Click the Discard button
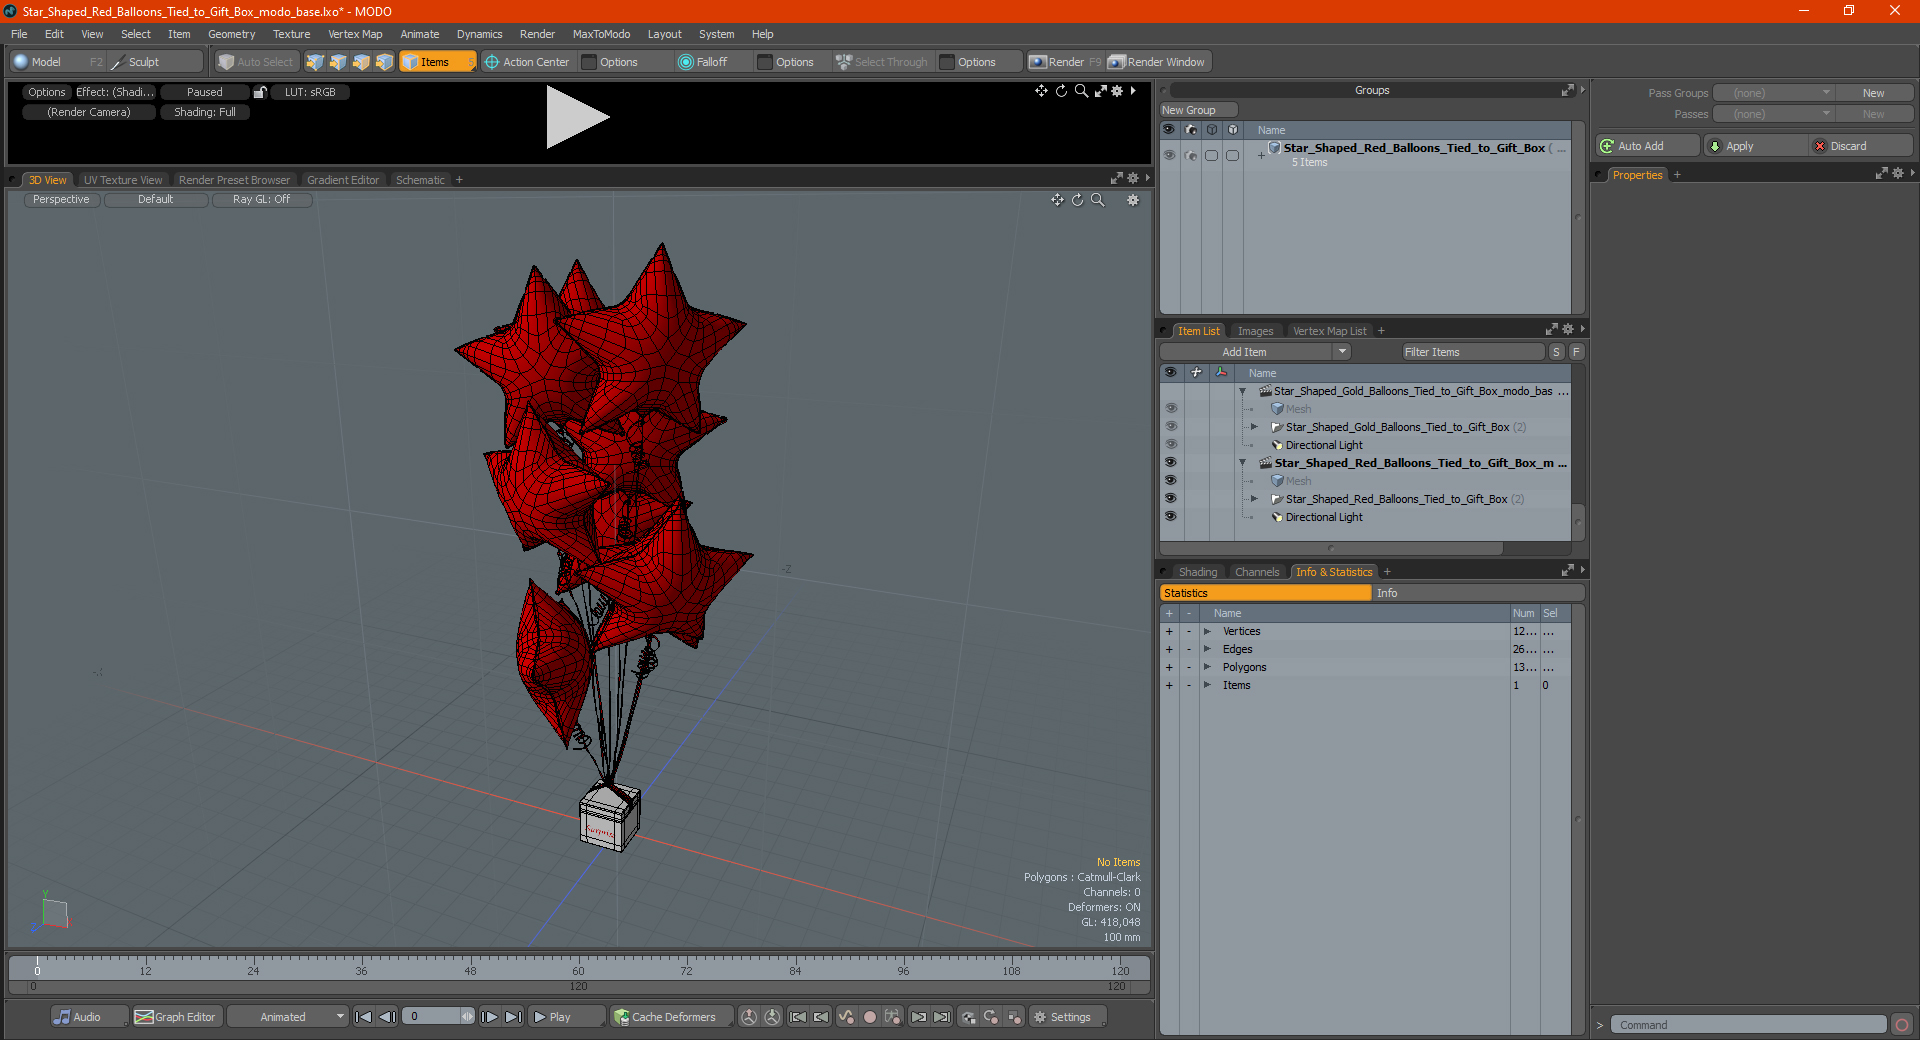The image size is (1920, 1040). coord(1861,146)
